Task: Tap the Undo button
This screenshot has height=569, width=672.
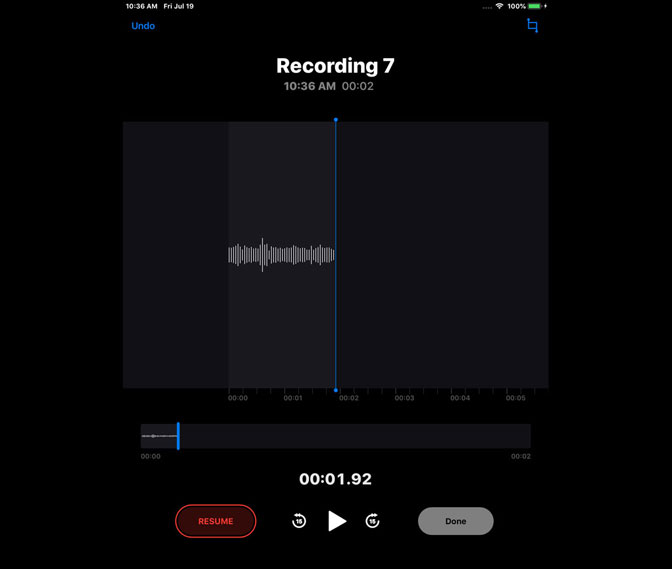Action: point(143,26)
